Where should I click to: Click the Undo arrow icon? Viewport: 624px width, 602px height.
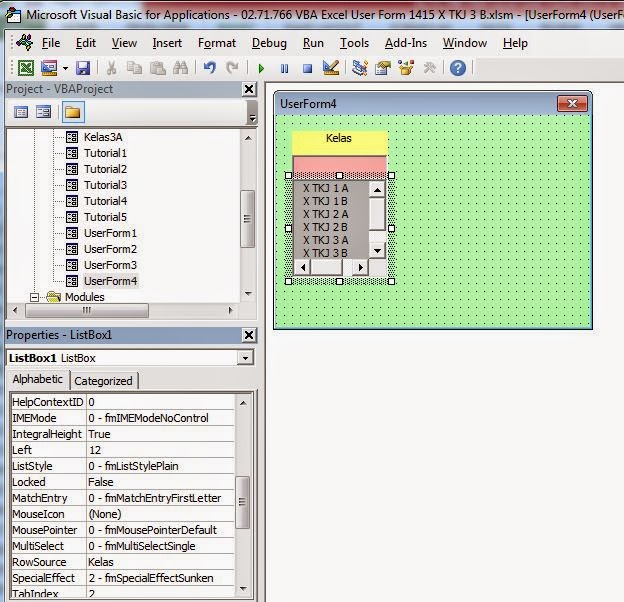[x=210, y=68]
